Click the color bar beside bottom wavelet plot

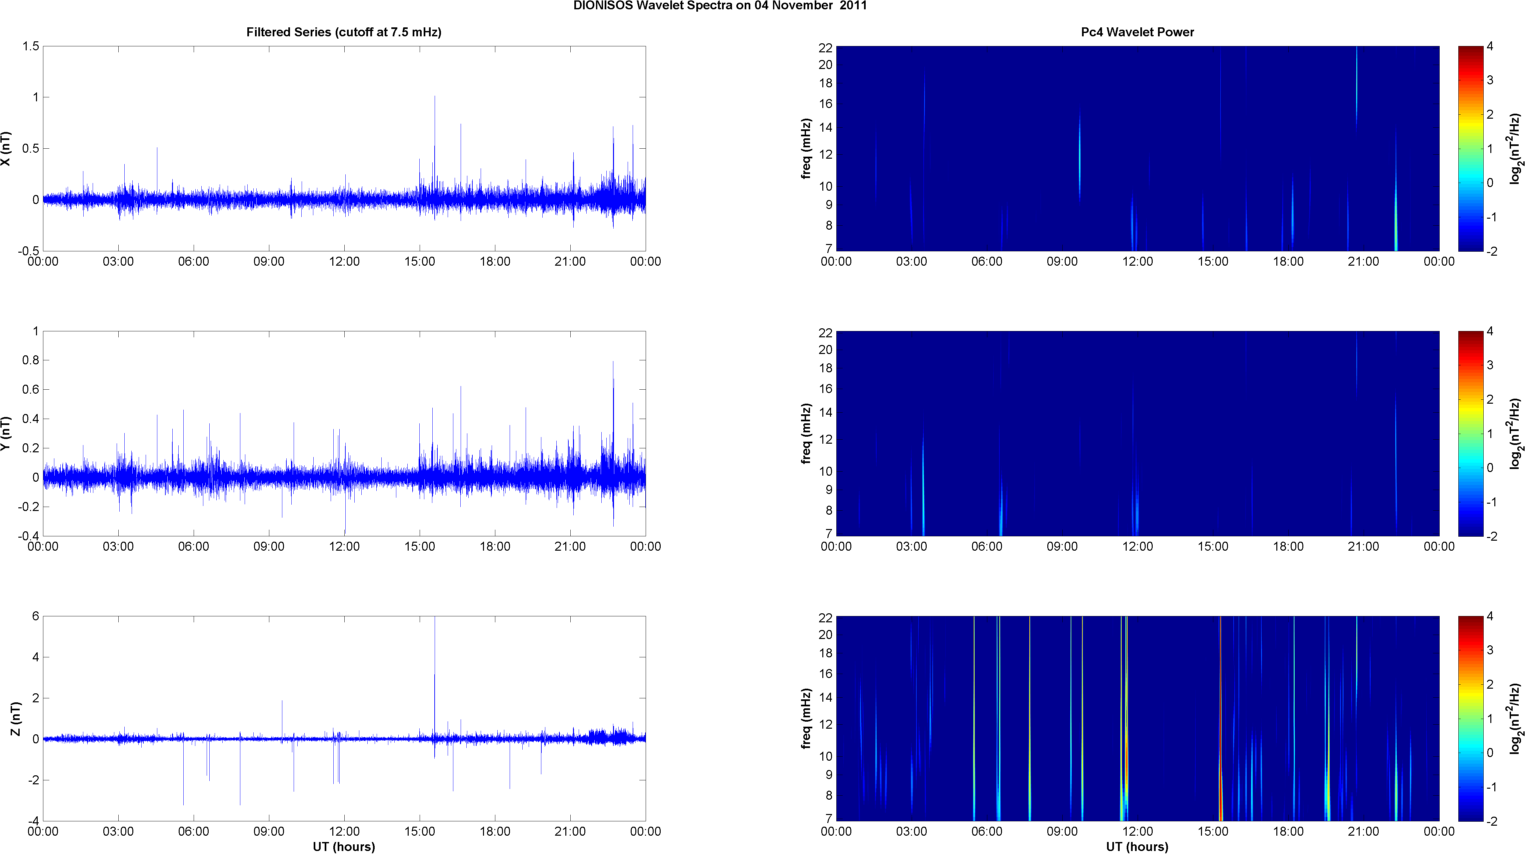tap(1470, 719)
